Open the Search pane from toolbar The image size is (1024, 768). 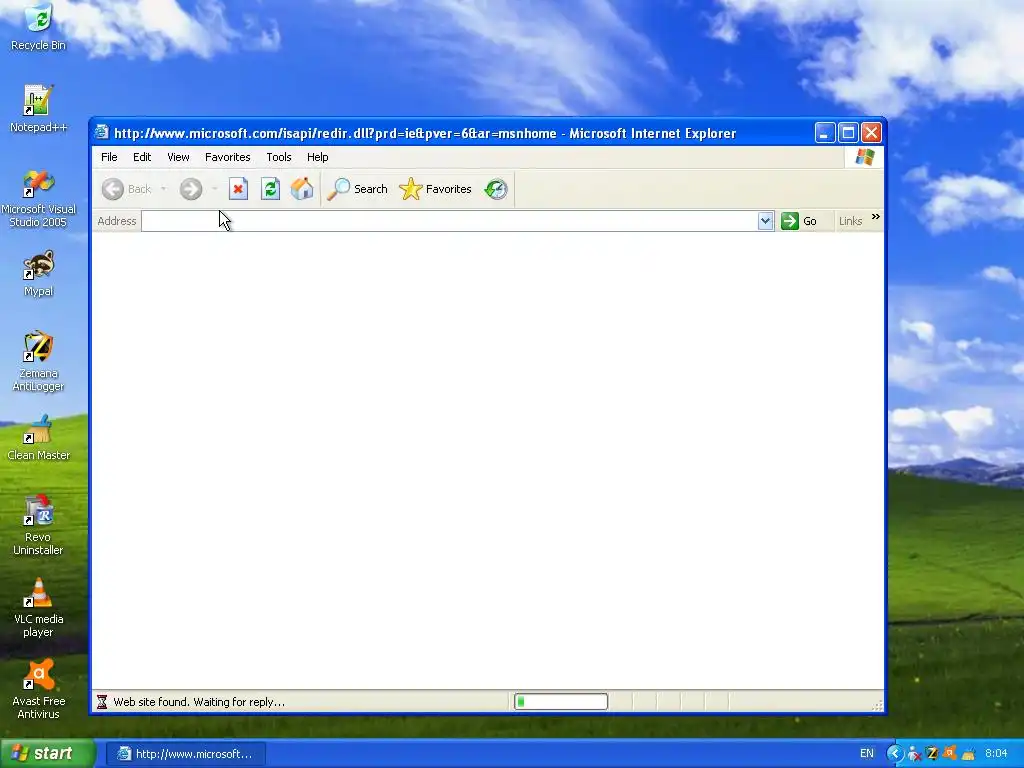357,189
